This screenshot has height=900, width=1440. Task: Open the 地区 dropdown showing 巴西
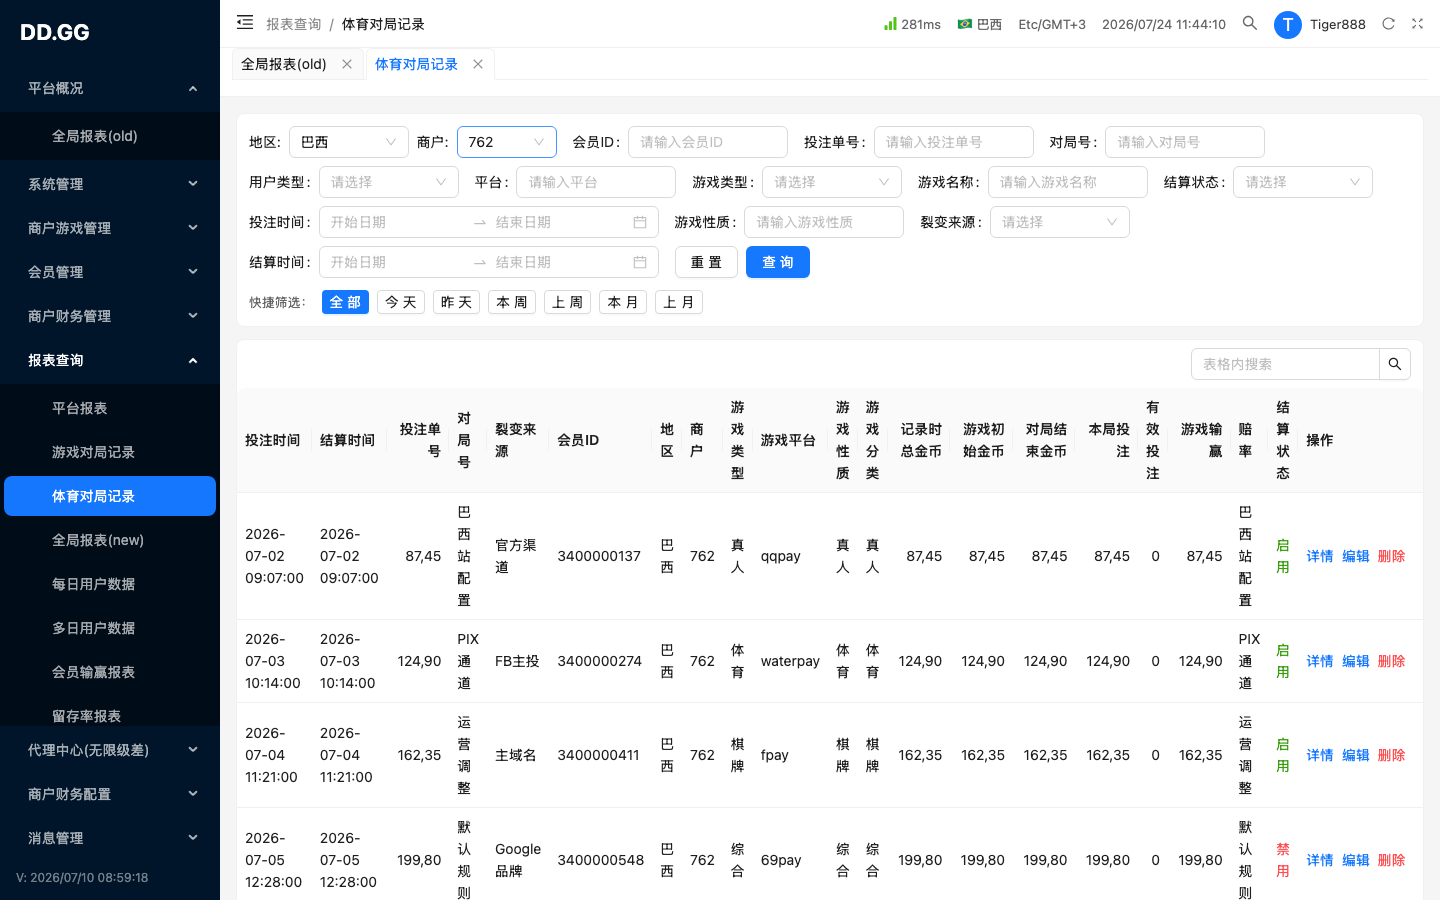click(349, 142)
